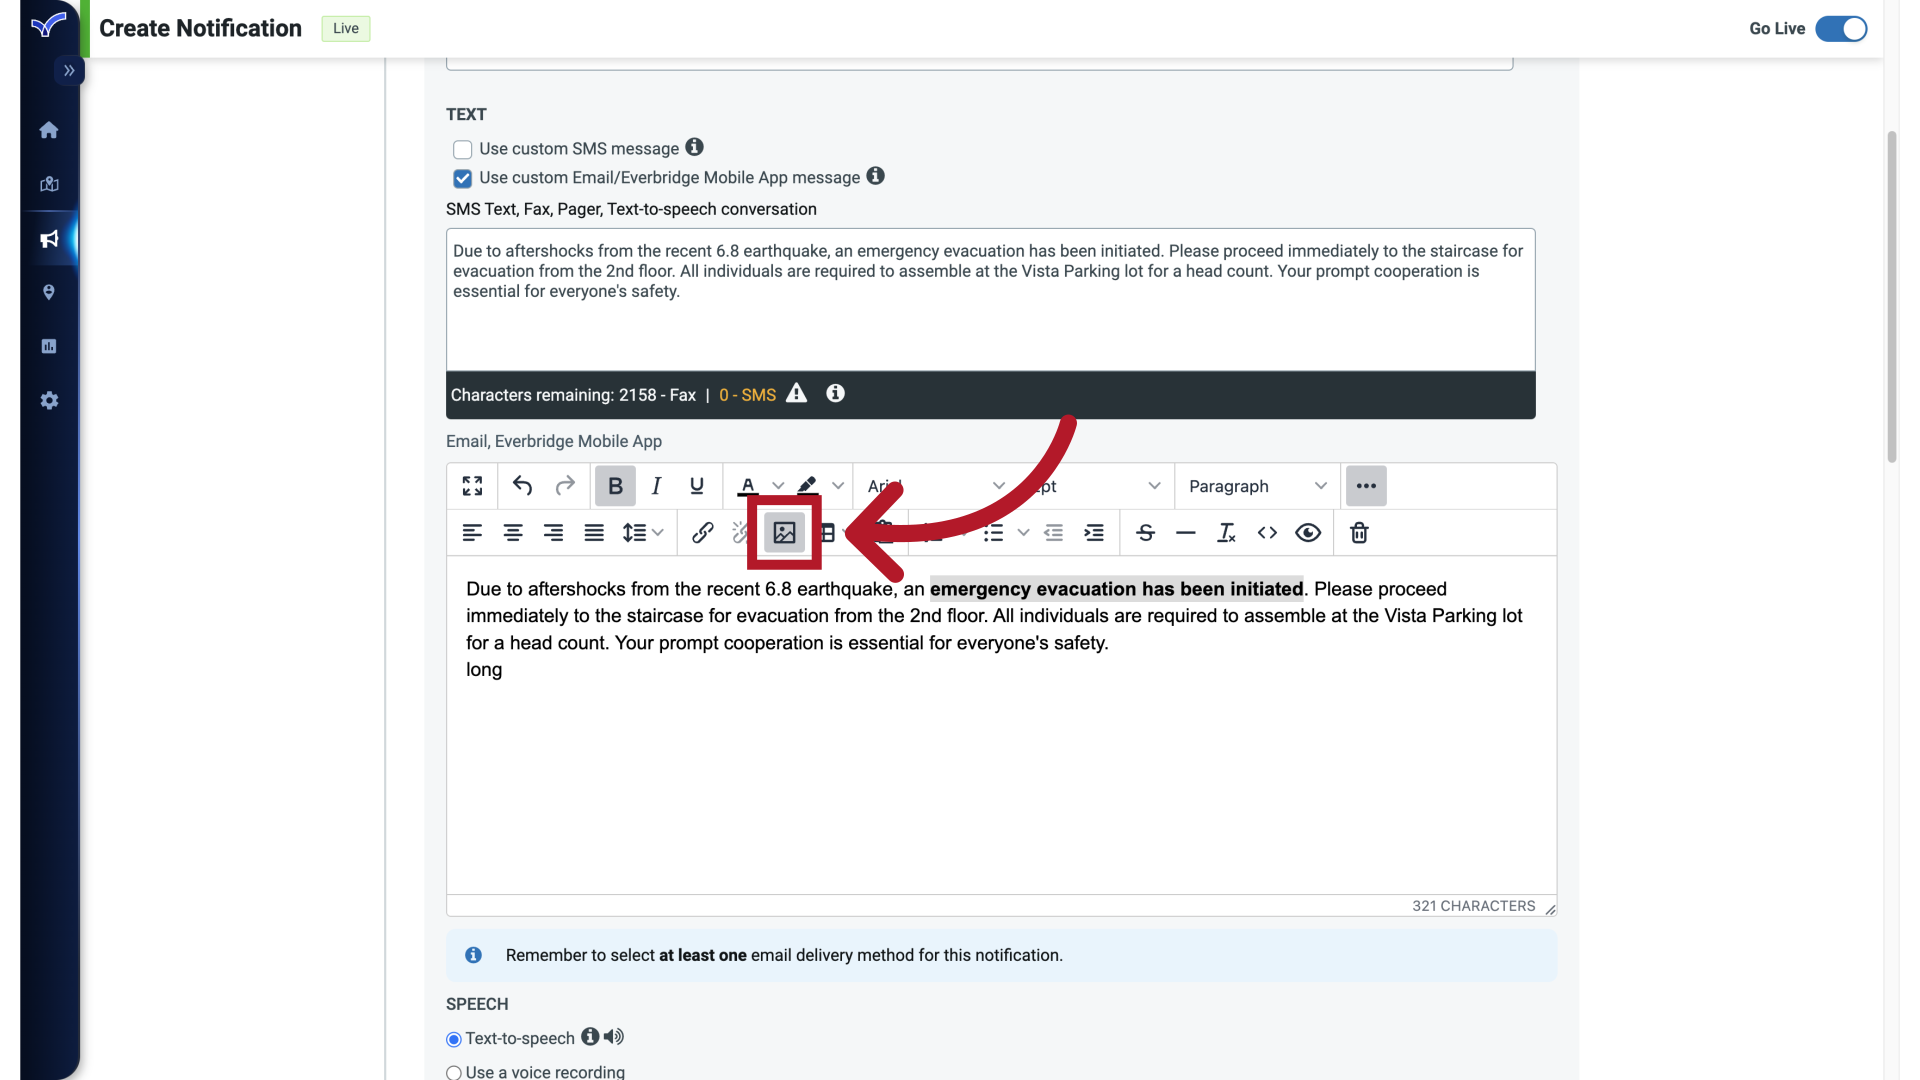Justify the text
The image size is (1920, 1080).
click(594, 533)
